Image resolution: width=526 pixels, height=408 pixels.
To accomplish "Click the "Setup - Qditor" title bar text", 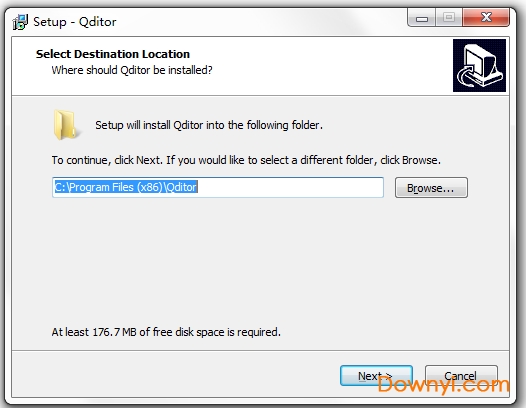I will coord(75,22).
